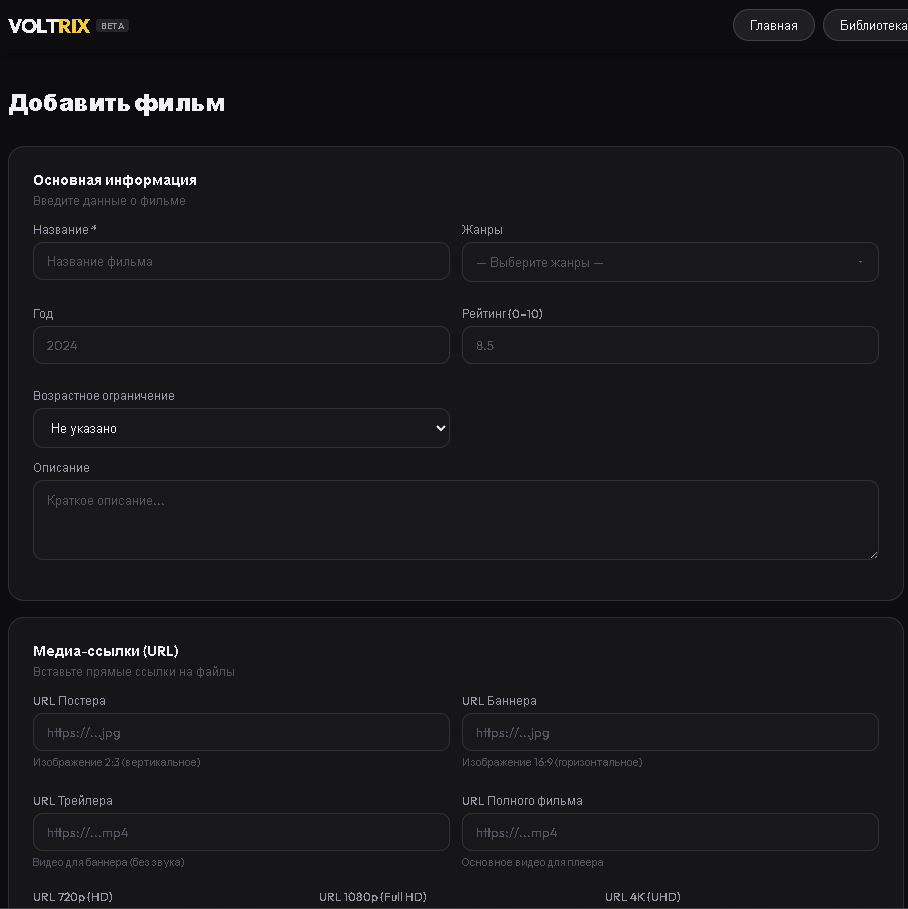The image size is (908, 909).
Task: Click the Медиа-ссылки (URL) section heading
Action: (106, 651)
